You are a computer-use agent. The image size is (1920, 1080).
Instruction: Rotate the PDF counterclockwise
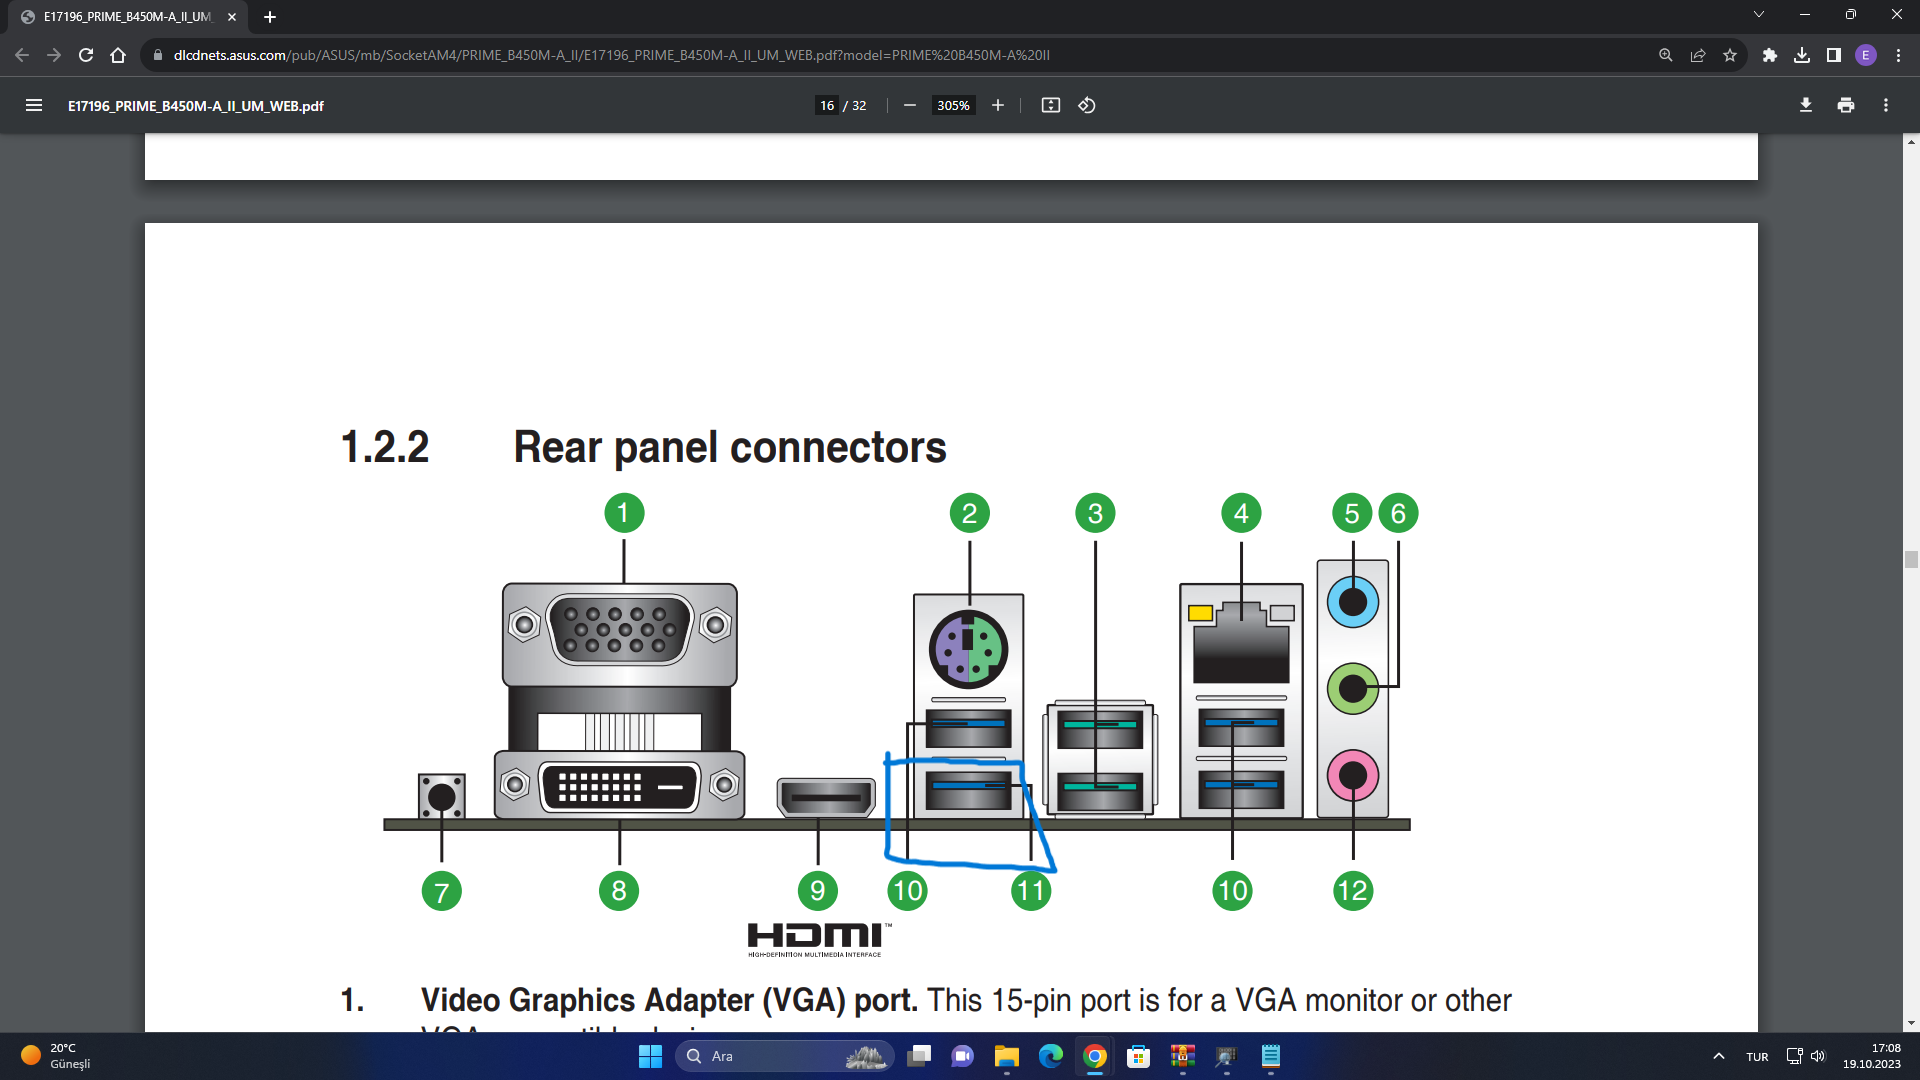[x=1087, y=105]
